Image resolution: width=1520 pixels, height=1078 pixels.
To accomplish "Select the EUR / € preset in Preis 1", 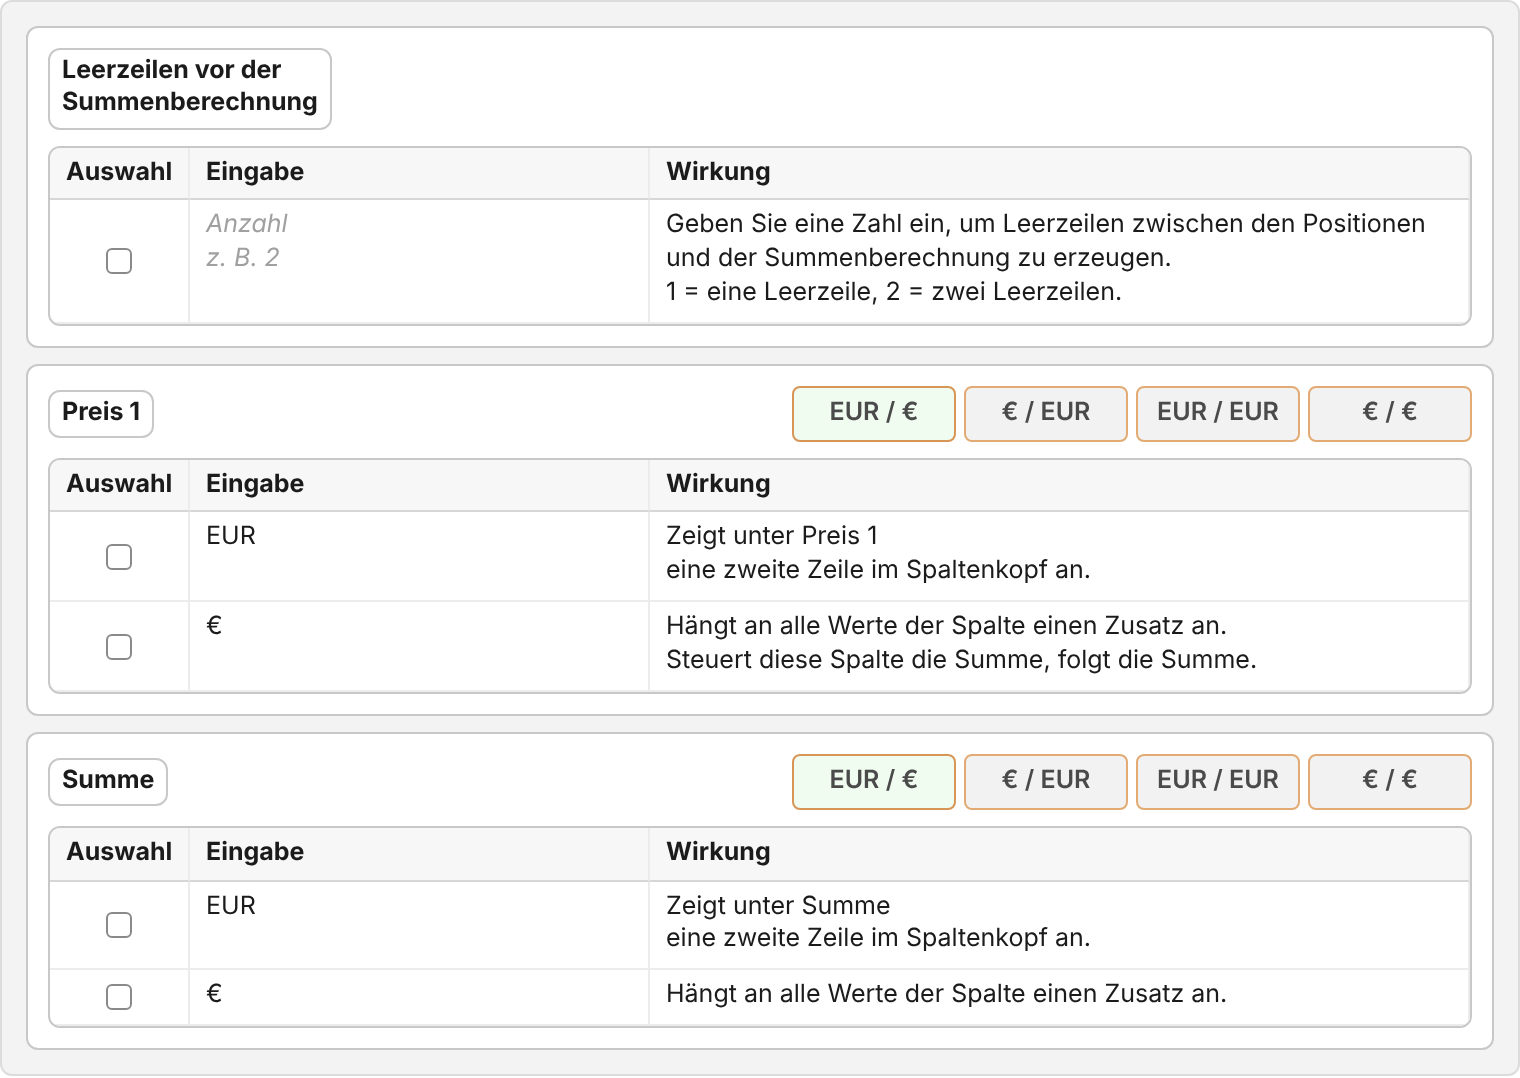I will coord(874,414).
